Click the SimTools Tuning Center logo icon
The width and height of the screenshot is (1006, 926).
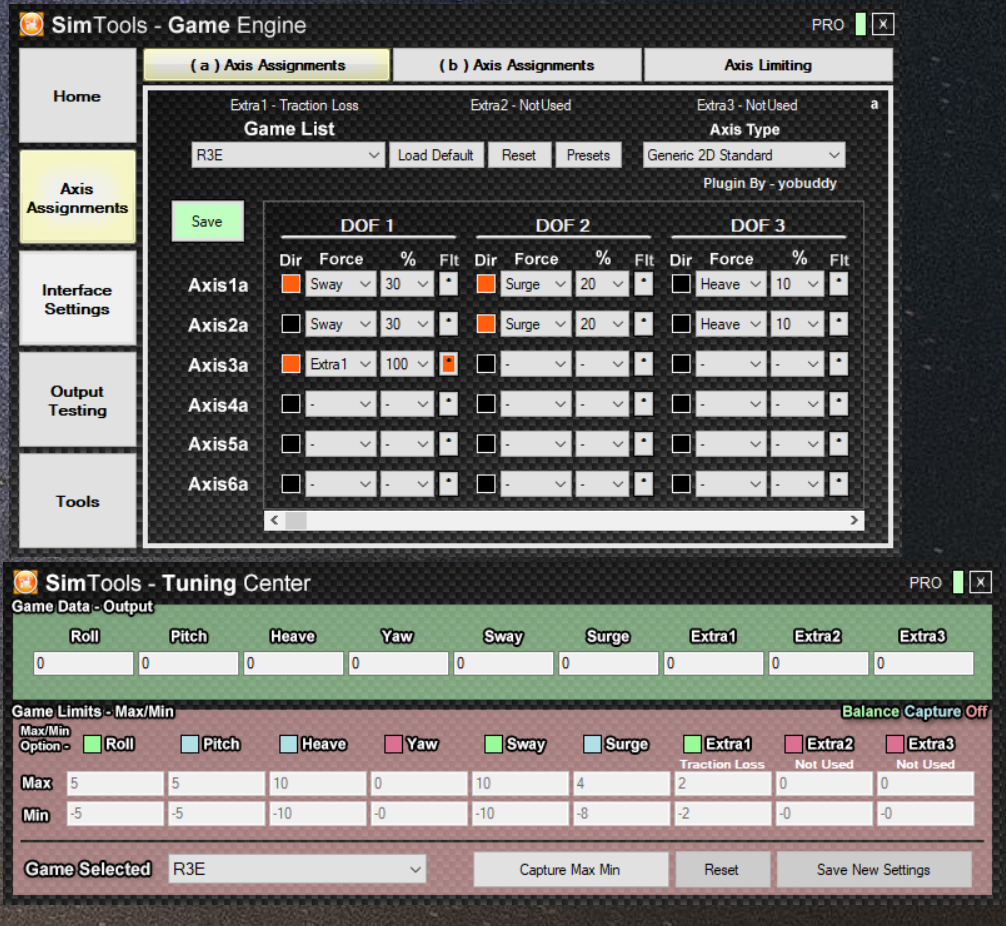click(26, 582)
